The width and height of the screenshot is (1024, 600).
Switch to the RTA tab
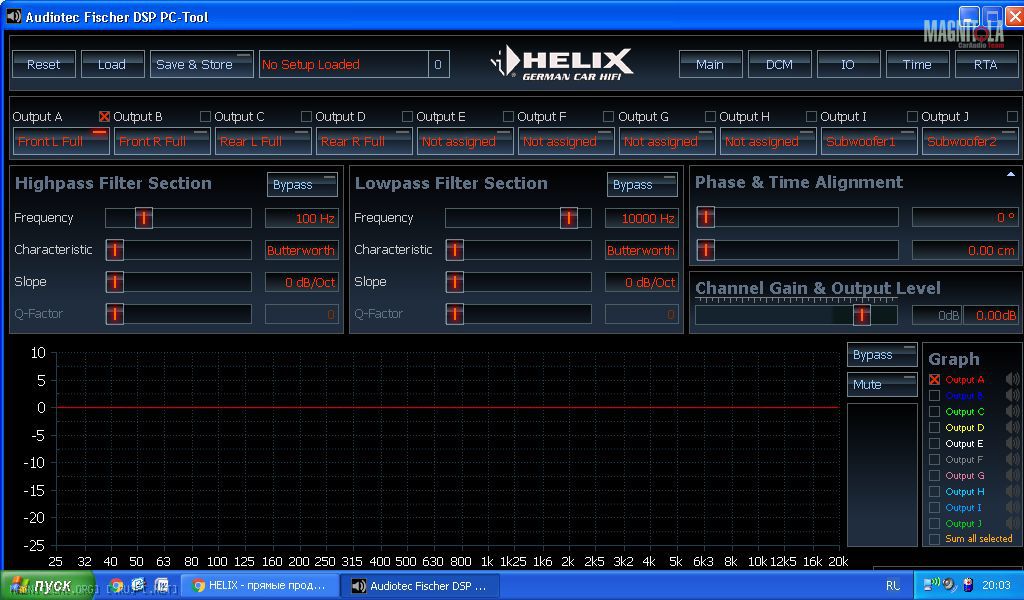tap(985, 64)
